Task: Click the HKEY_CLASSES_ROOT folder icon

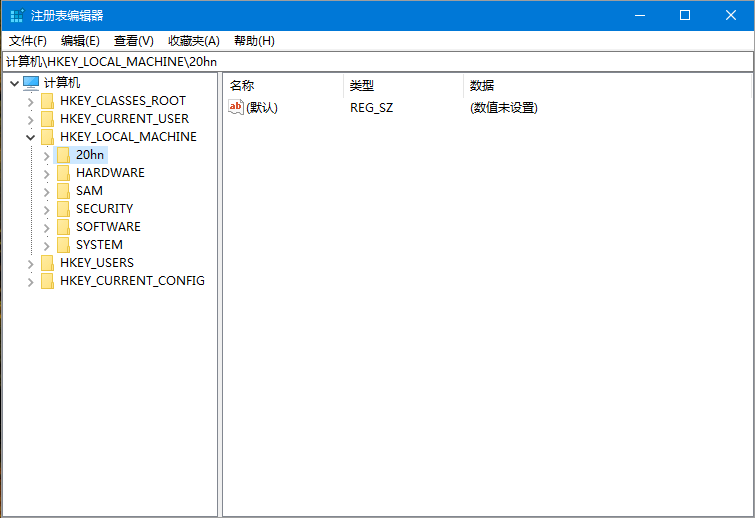Action: coord(47,101)
